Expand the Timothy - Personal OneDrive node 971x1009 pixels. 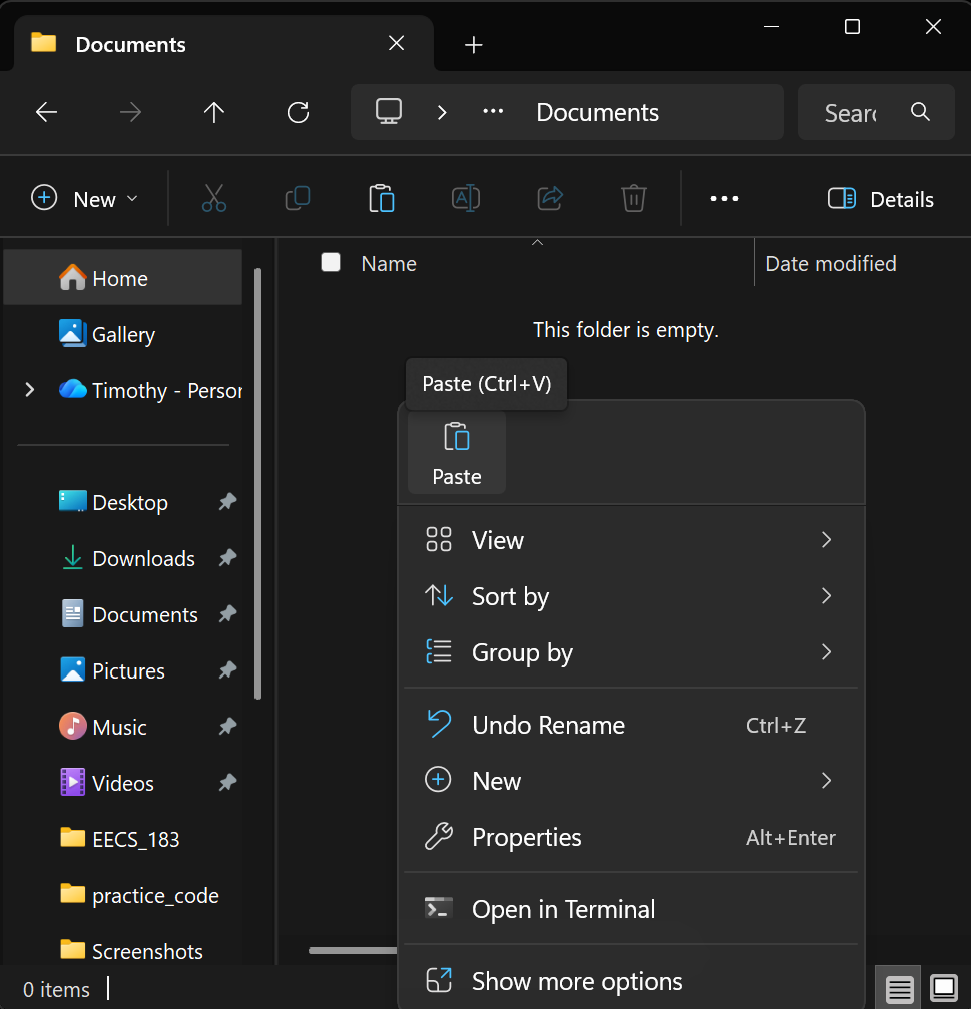(30, 390)
